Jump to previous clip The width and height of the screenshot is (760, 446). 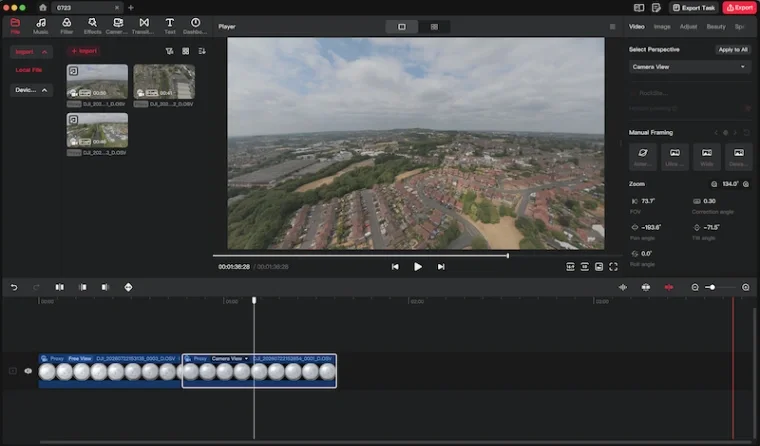tap(395, 267)
